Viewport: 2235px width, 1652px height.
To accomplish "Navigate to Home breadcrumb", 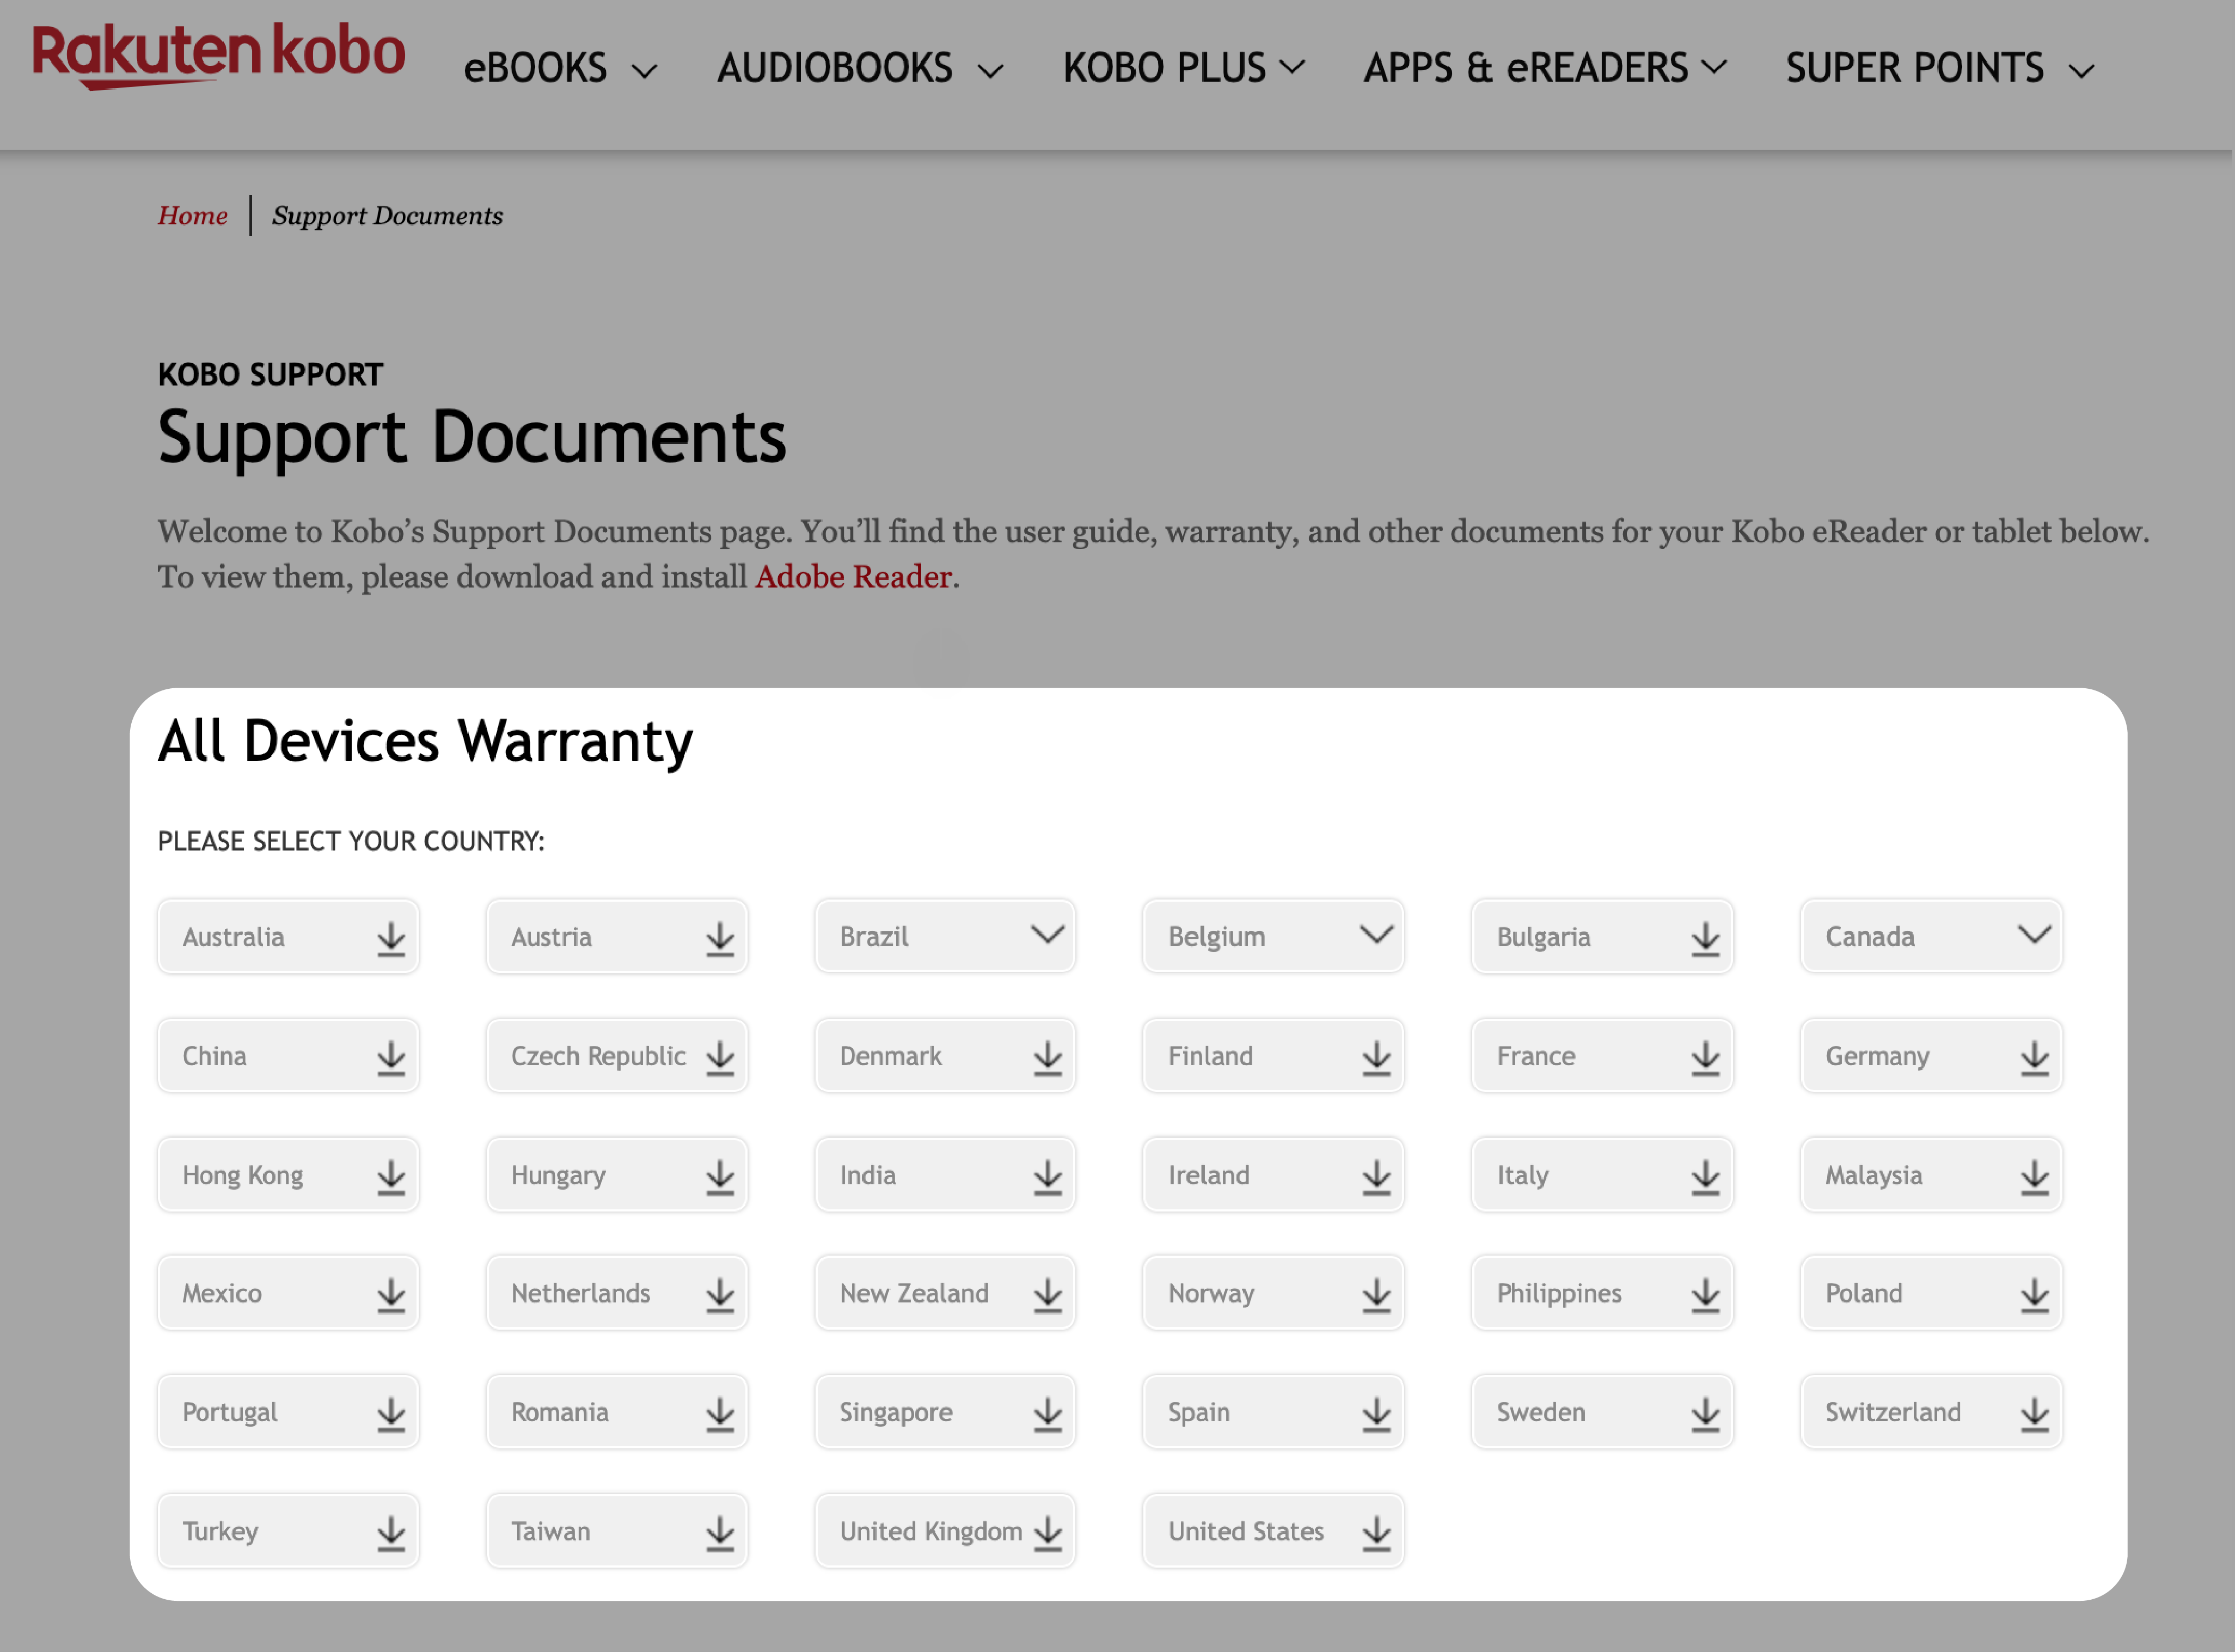I will pyautogui.click(x=191, y=215).
